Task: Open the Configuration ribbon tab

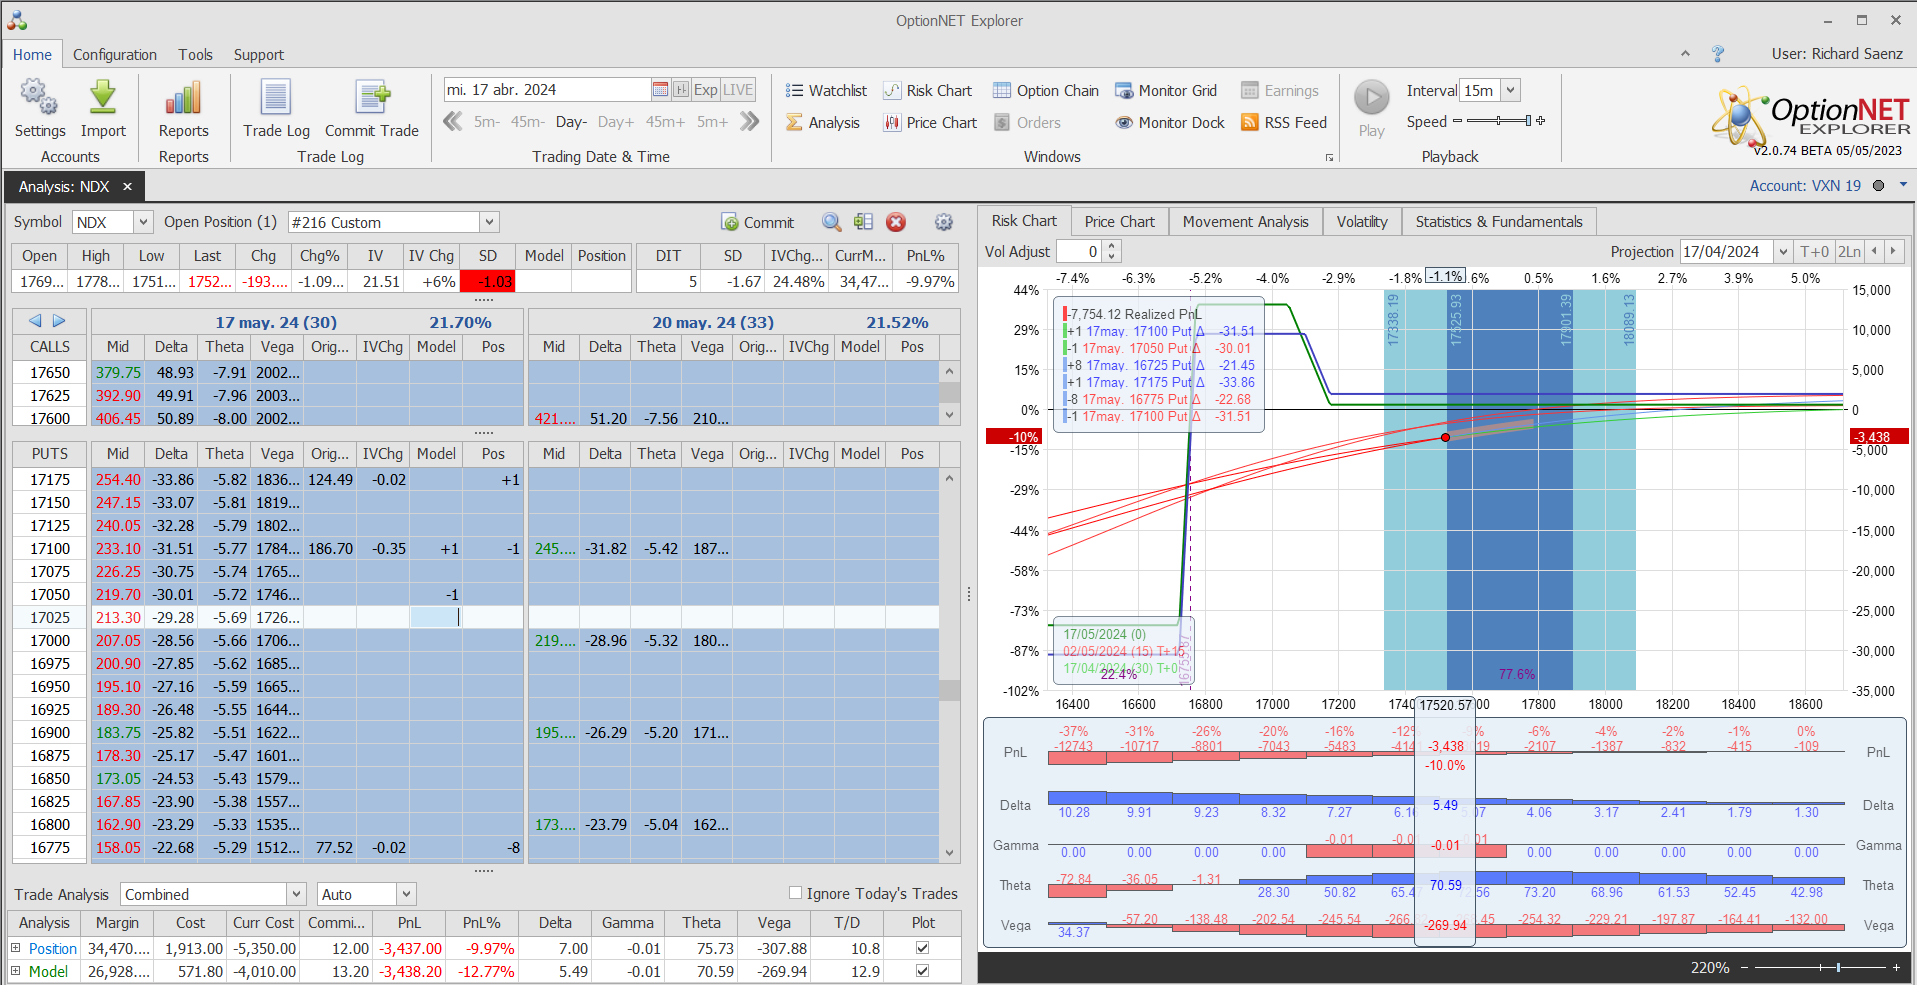Action: coord(114,55)
